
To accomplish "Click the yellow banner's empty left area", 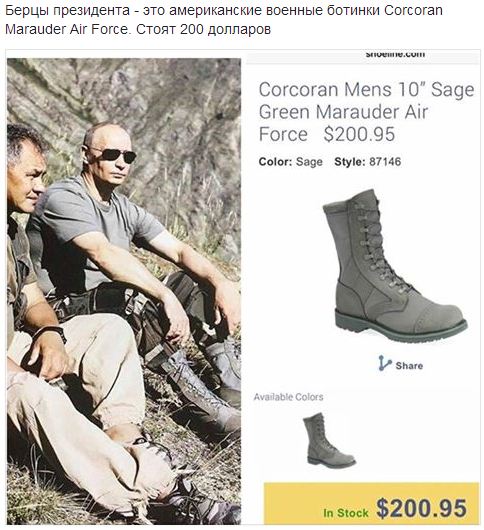I will [x=293, y=500].
